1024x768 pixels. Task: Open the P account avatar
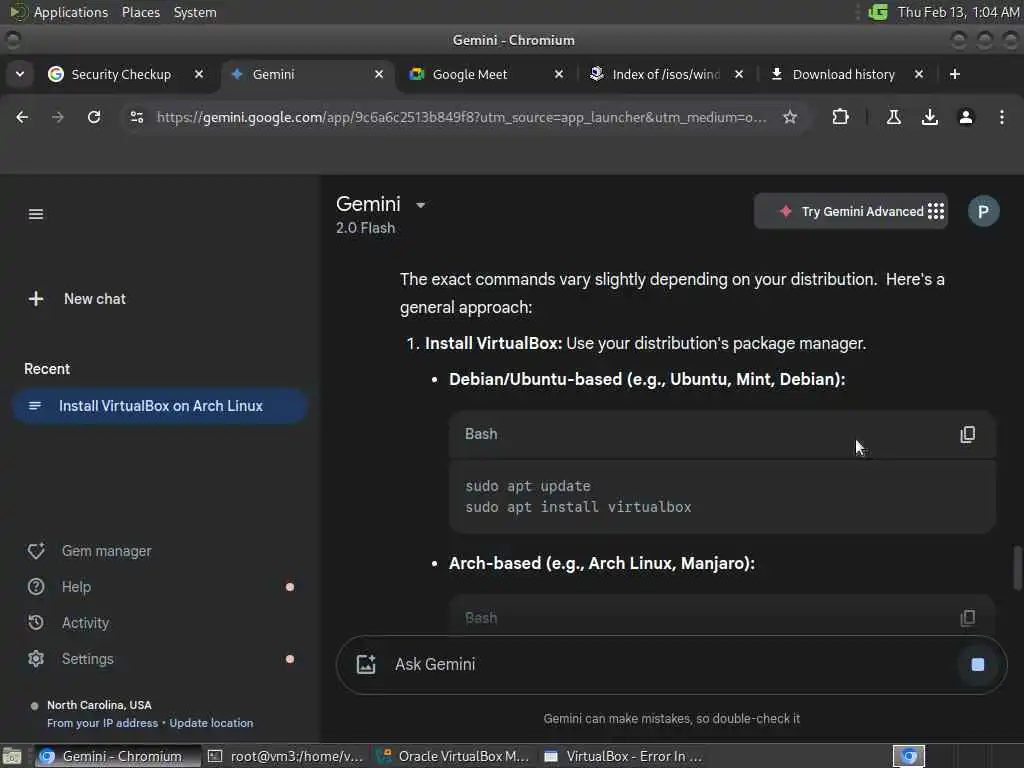pos(983,211)
